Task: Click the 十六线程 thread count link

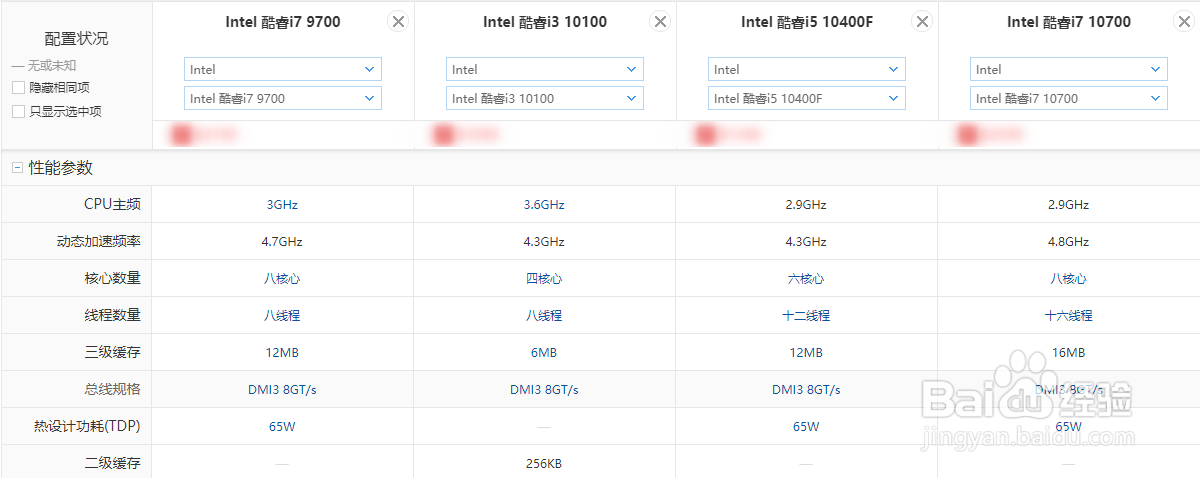Action: (1068, 316)
